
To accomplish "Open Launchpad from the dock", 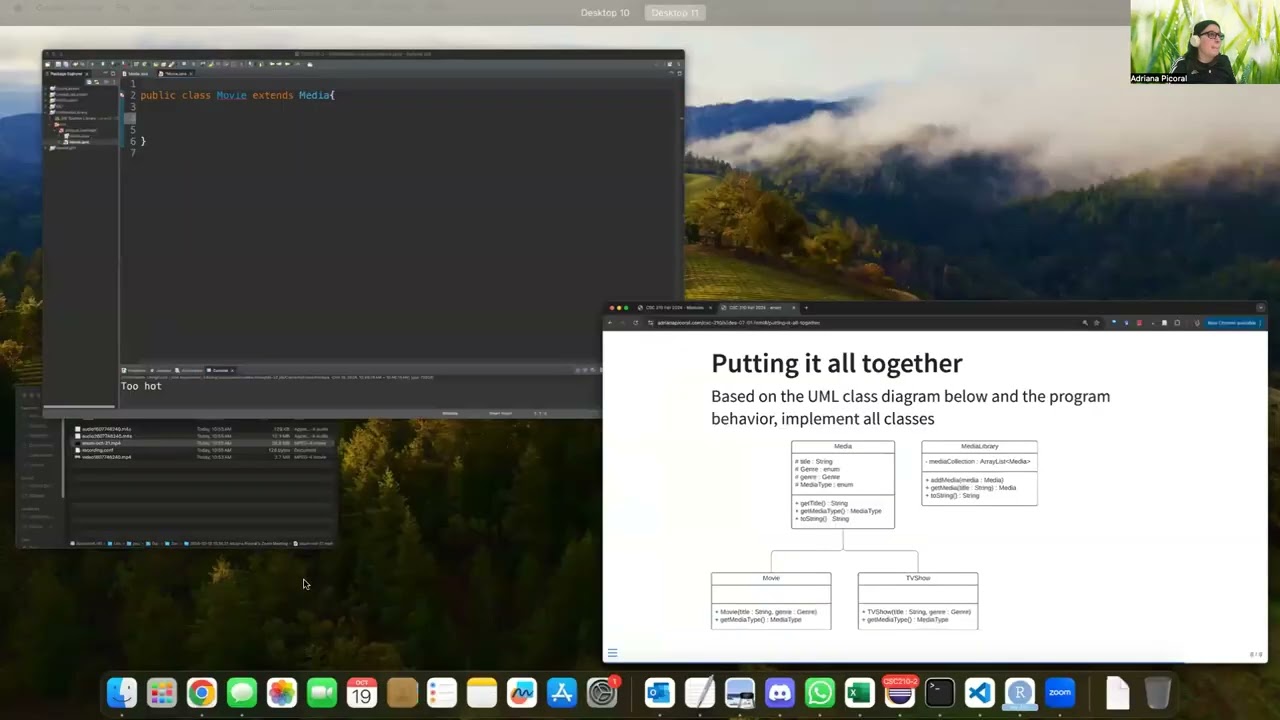I will (x=162, y=692).
